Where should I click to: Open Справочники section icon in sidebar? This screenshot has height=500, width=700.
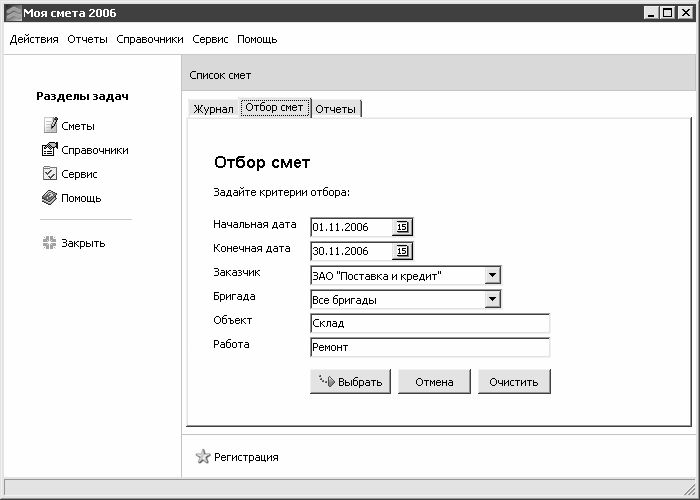pos(50,150)
